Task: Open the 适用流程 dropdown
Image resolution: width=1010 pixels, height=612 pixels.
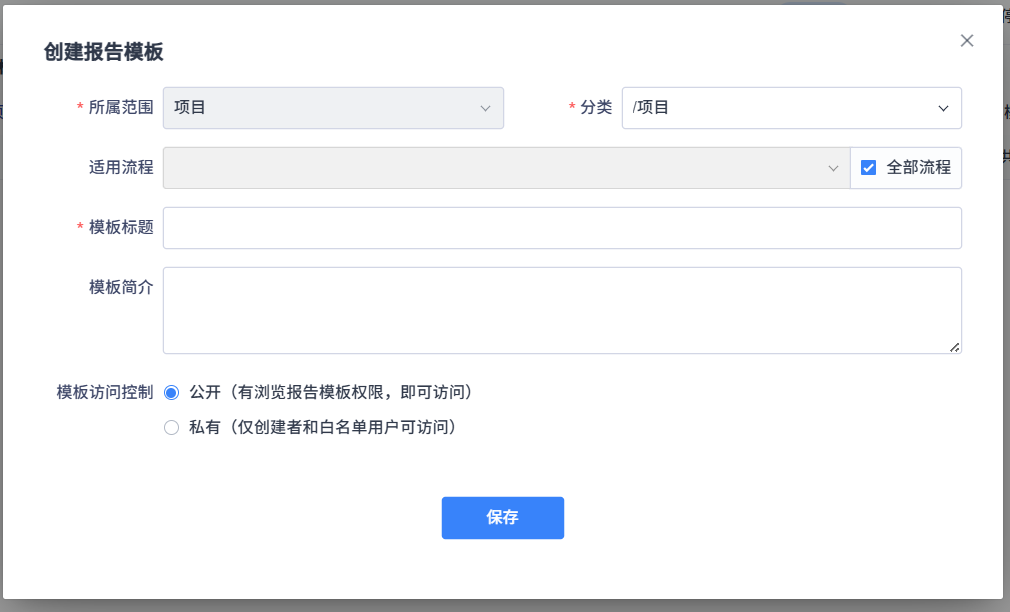Action: tap(506, 168)
